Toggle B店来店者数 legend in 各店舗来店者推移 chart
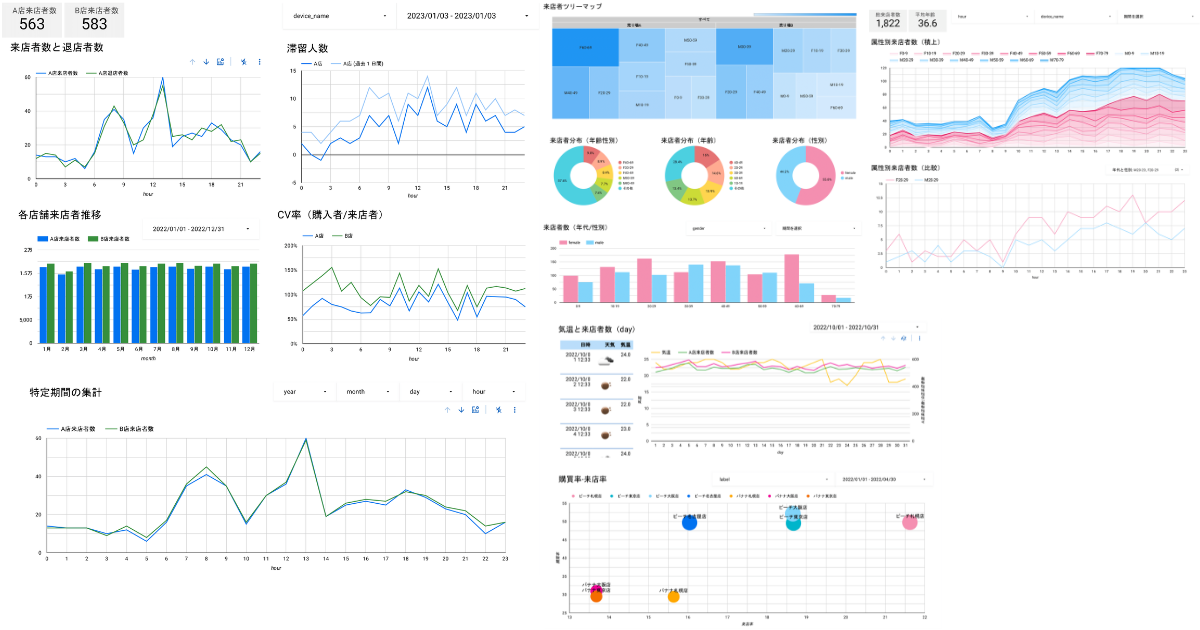This screenshot has height=630, width=1200. [107, 240]
